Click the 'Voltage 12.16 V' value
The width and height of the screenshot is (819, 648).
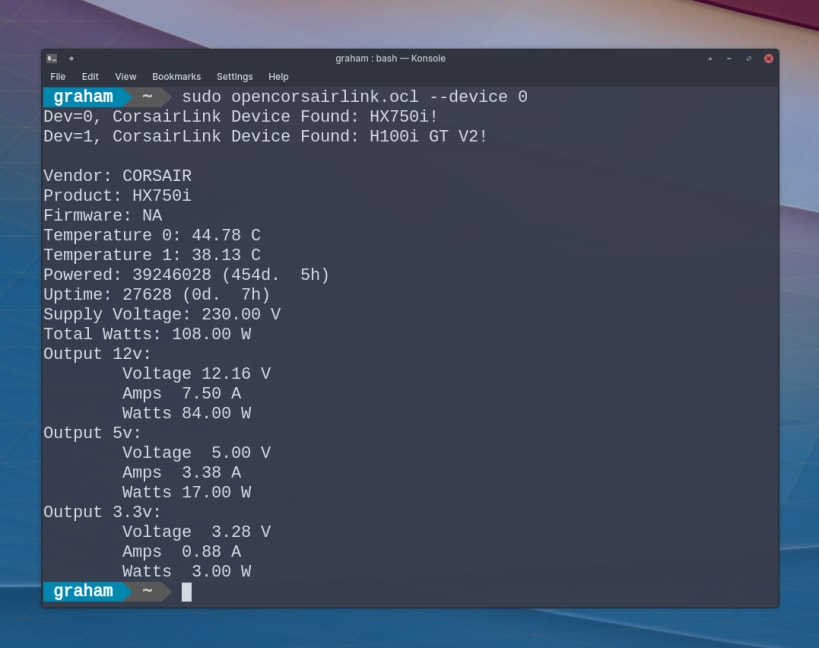pyautogui.click(x=196, y=374)
